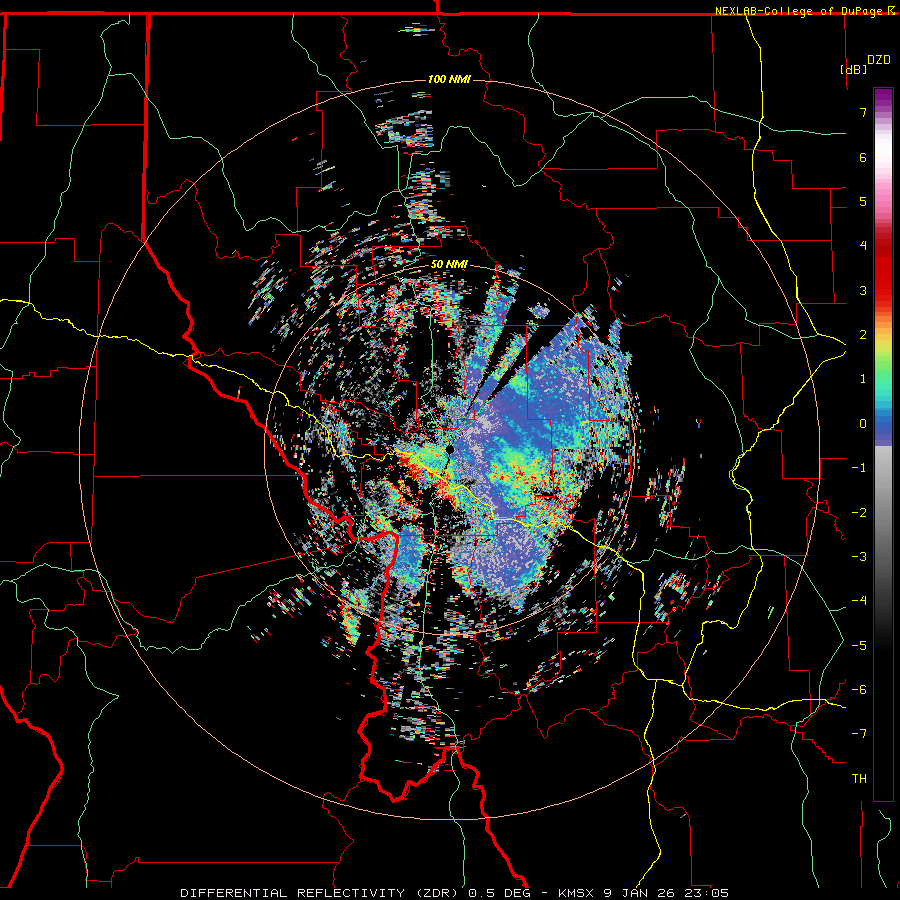Screen dimensions: 900x900
Task: Click the positive 3 scale label
Action: click(x=863, y=290)
